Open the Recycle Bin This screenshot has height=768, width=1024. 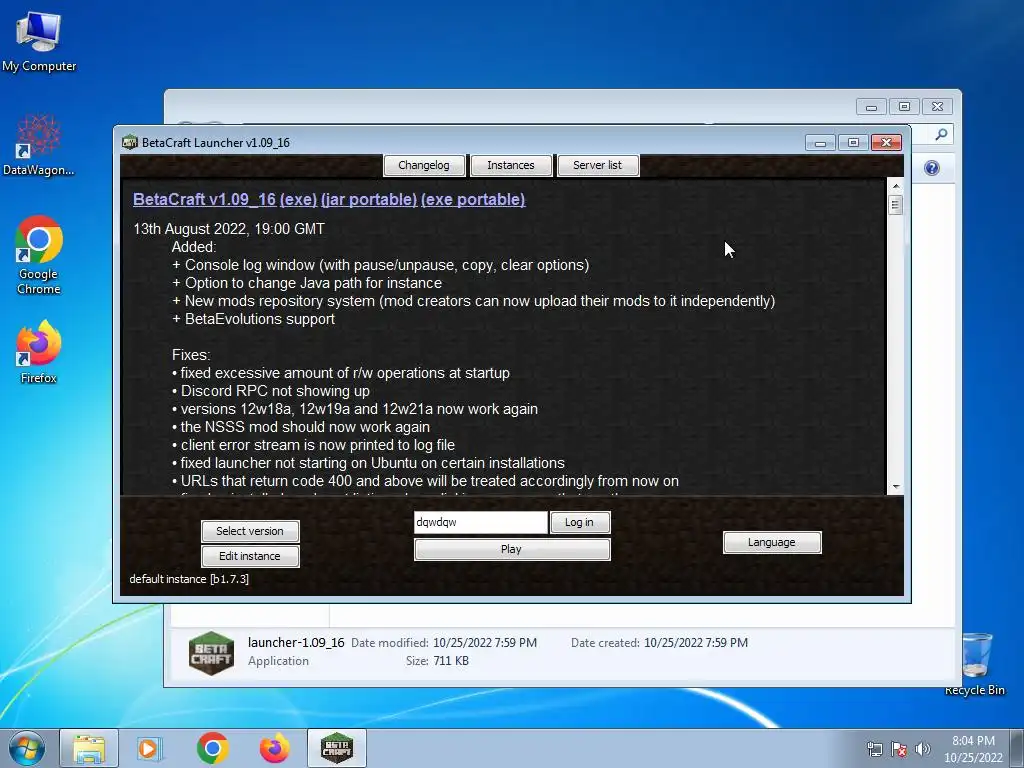pos(974,664)
